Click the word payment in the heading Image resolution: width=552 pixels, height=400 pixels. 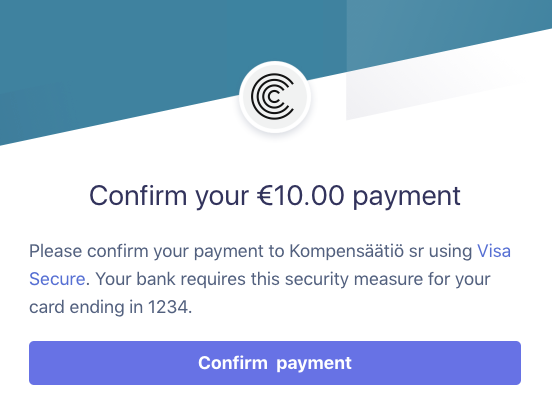tap(407, 197)
